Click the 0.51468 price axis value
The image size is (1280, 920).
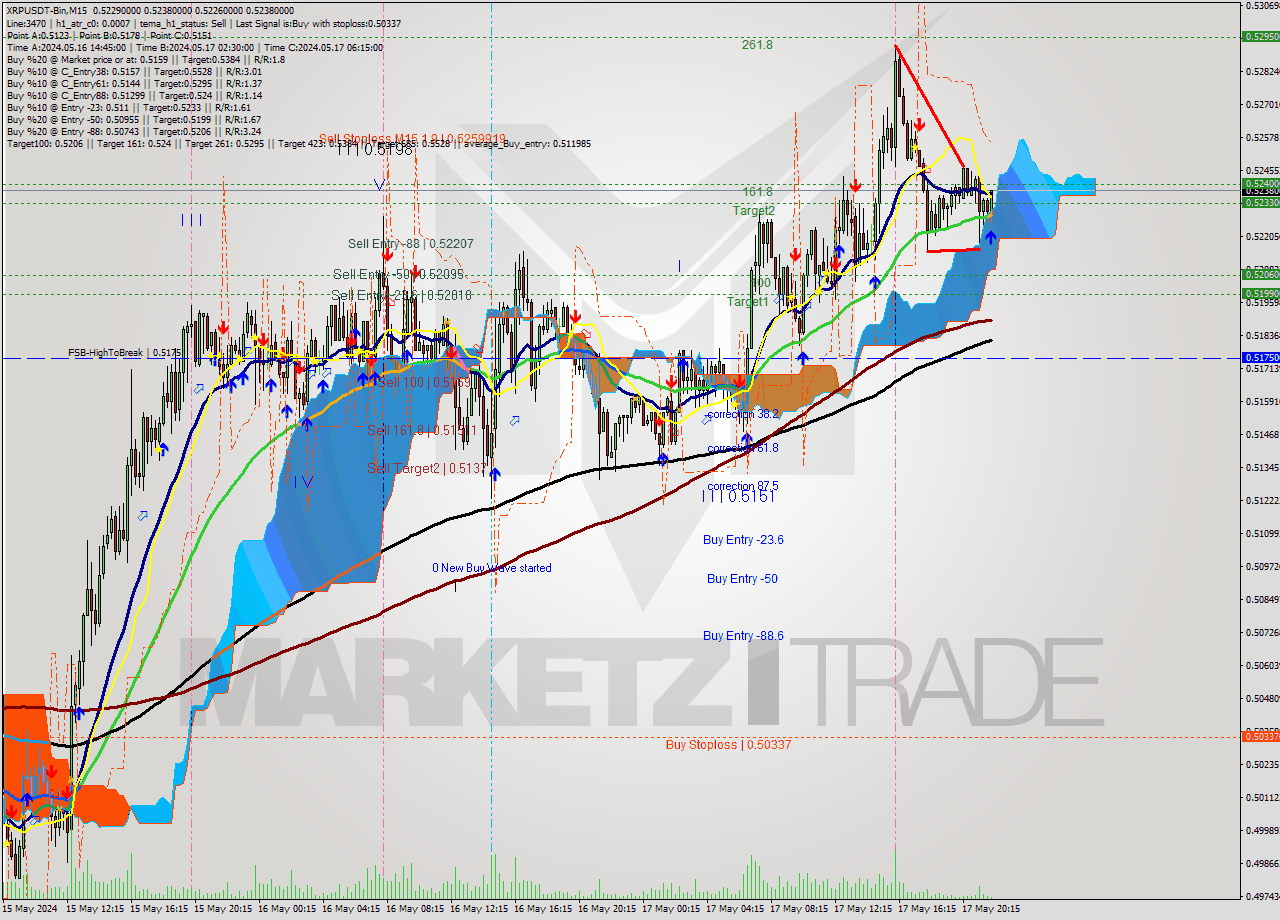[x=1262, y=435]
